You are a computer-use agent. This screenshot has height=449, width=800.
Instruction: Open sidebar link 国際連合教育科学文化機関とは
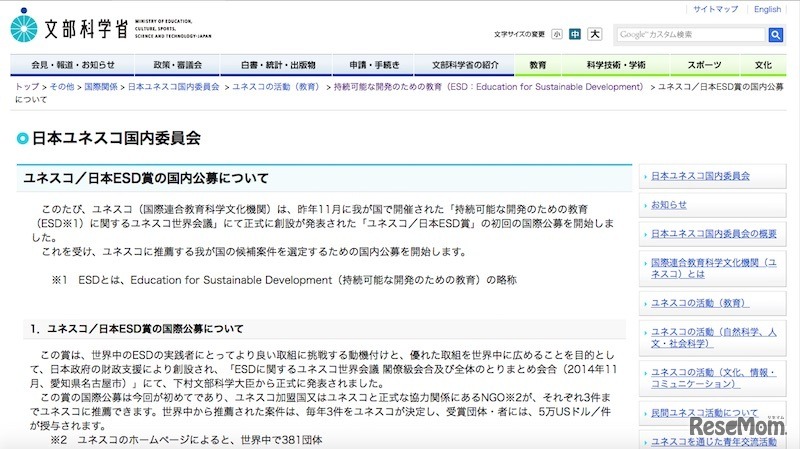(713, 268)
